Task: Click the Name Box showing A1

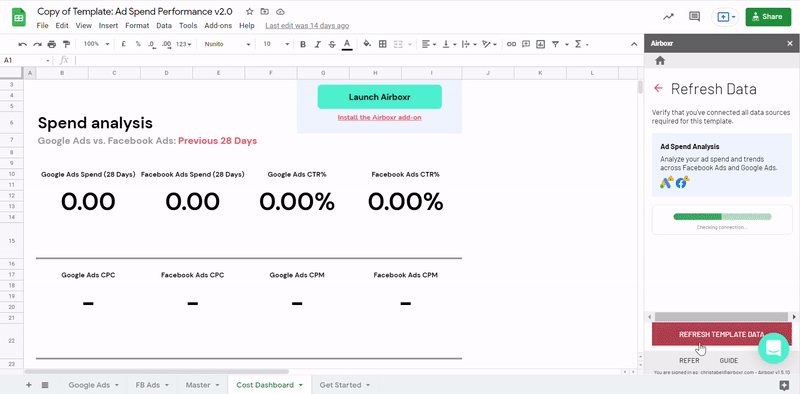Action: click(x=27, y=60)
